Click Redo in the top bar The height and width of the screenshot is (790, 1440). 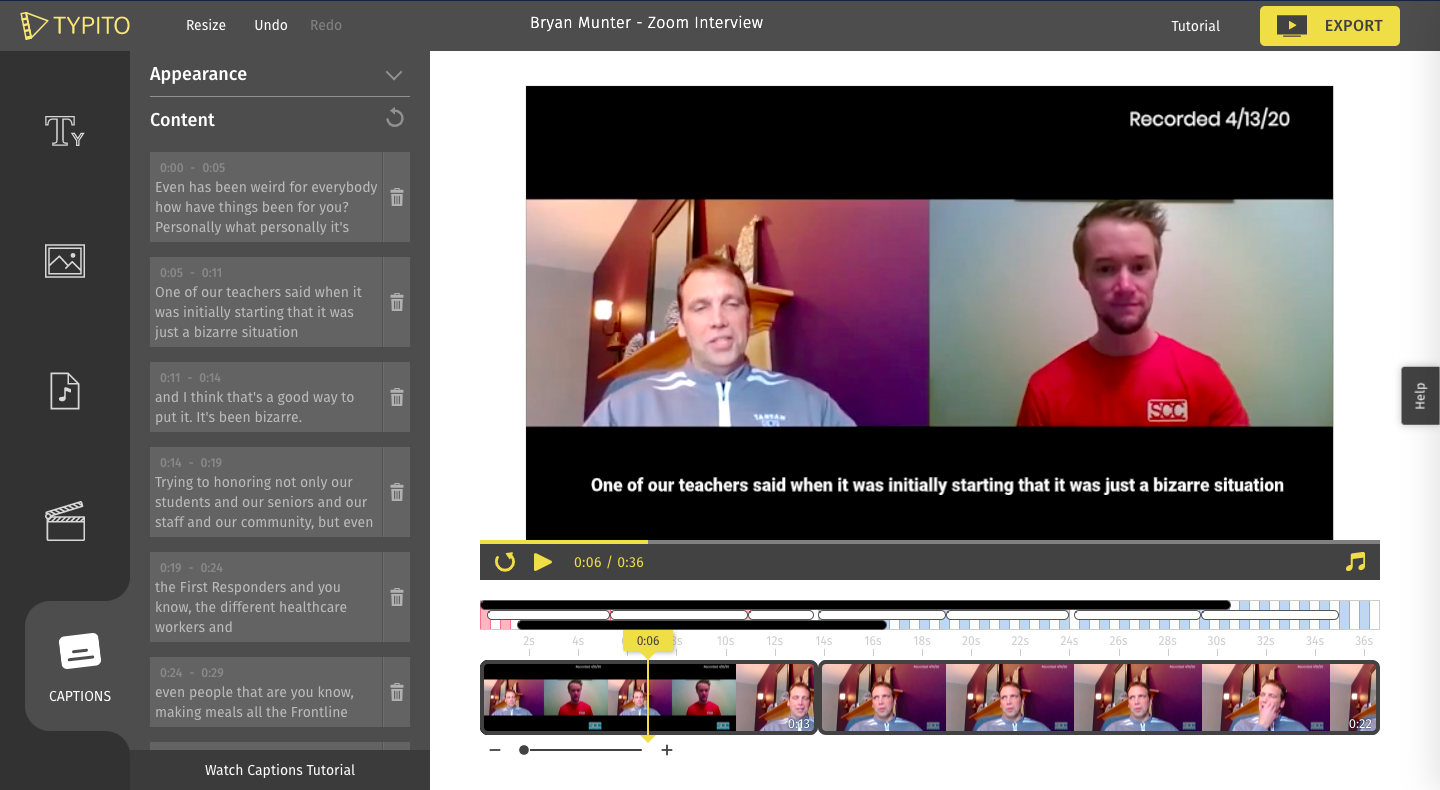coord(326,25)
